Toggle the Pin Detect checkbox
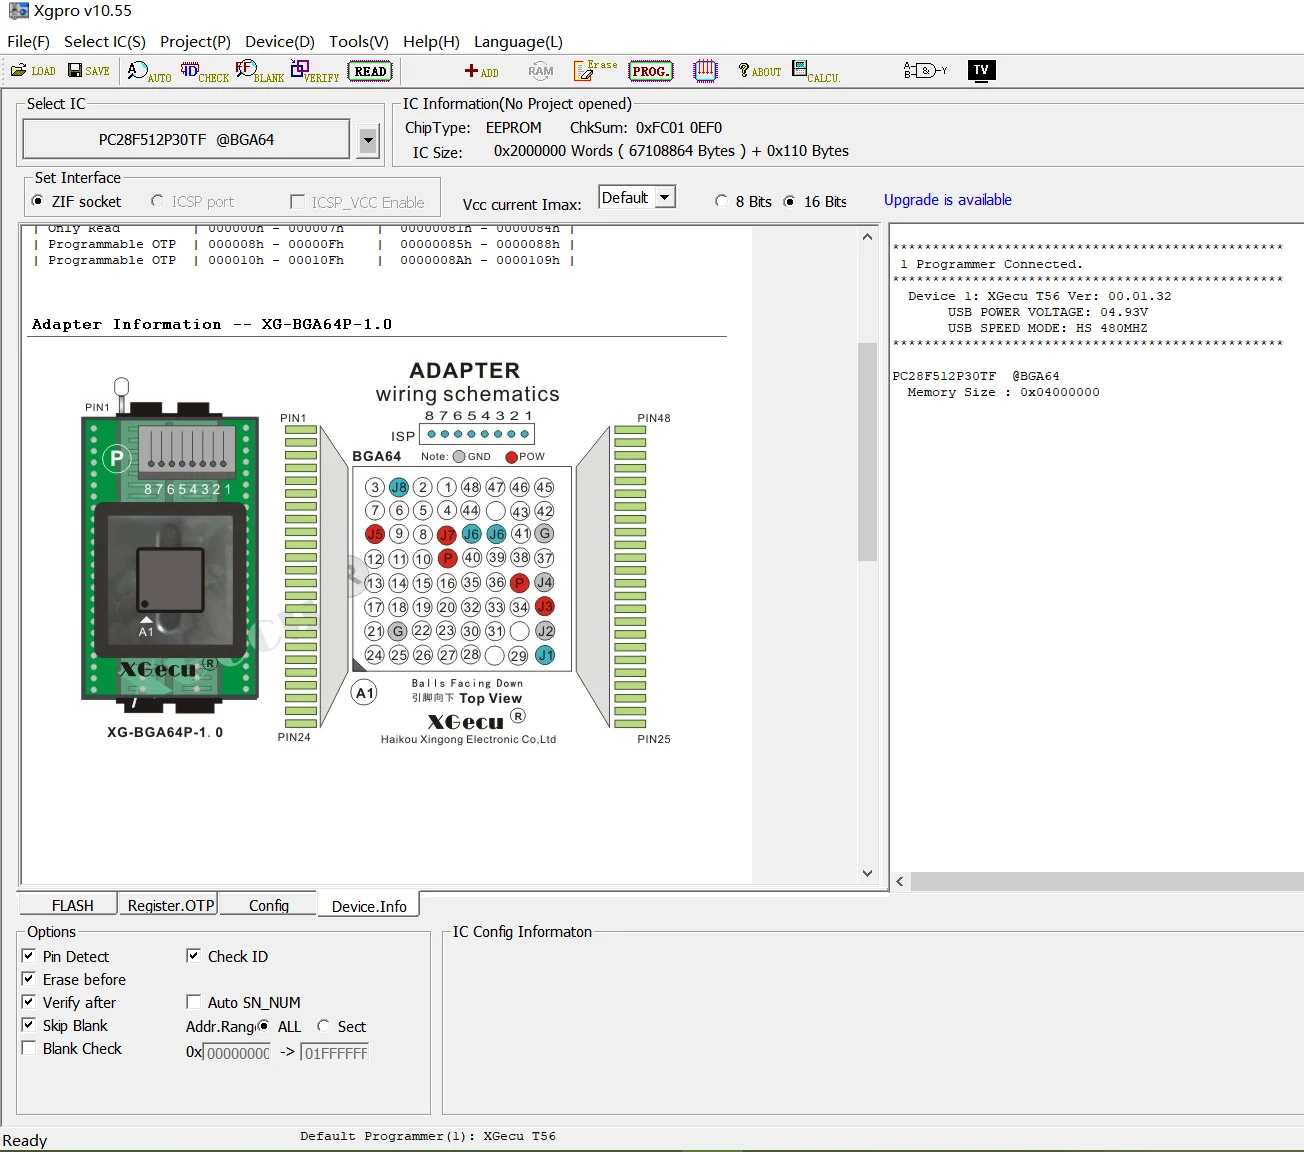 (29, 956)
